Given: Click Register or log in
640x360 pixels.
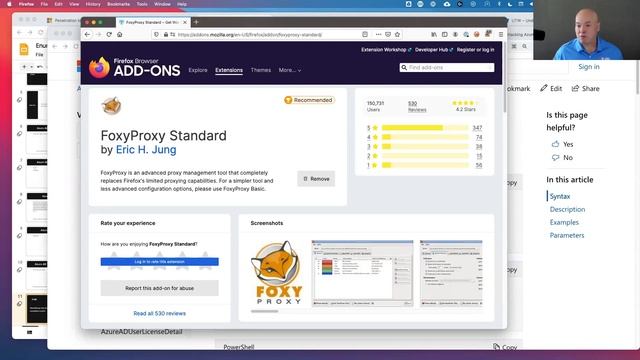Looking at the screenshot, I should coord(476,50).
